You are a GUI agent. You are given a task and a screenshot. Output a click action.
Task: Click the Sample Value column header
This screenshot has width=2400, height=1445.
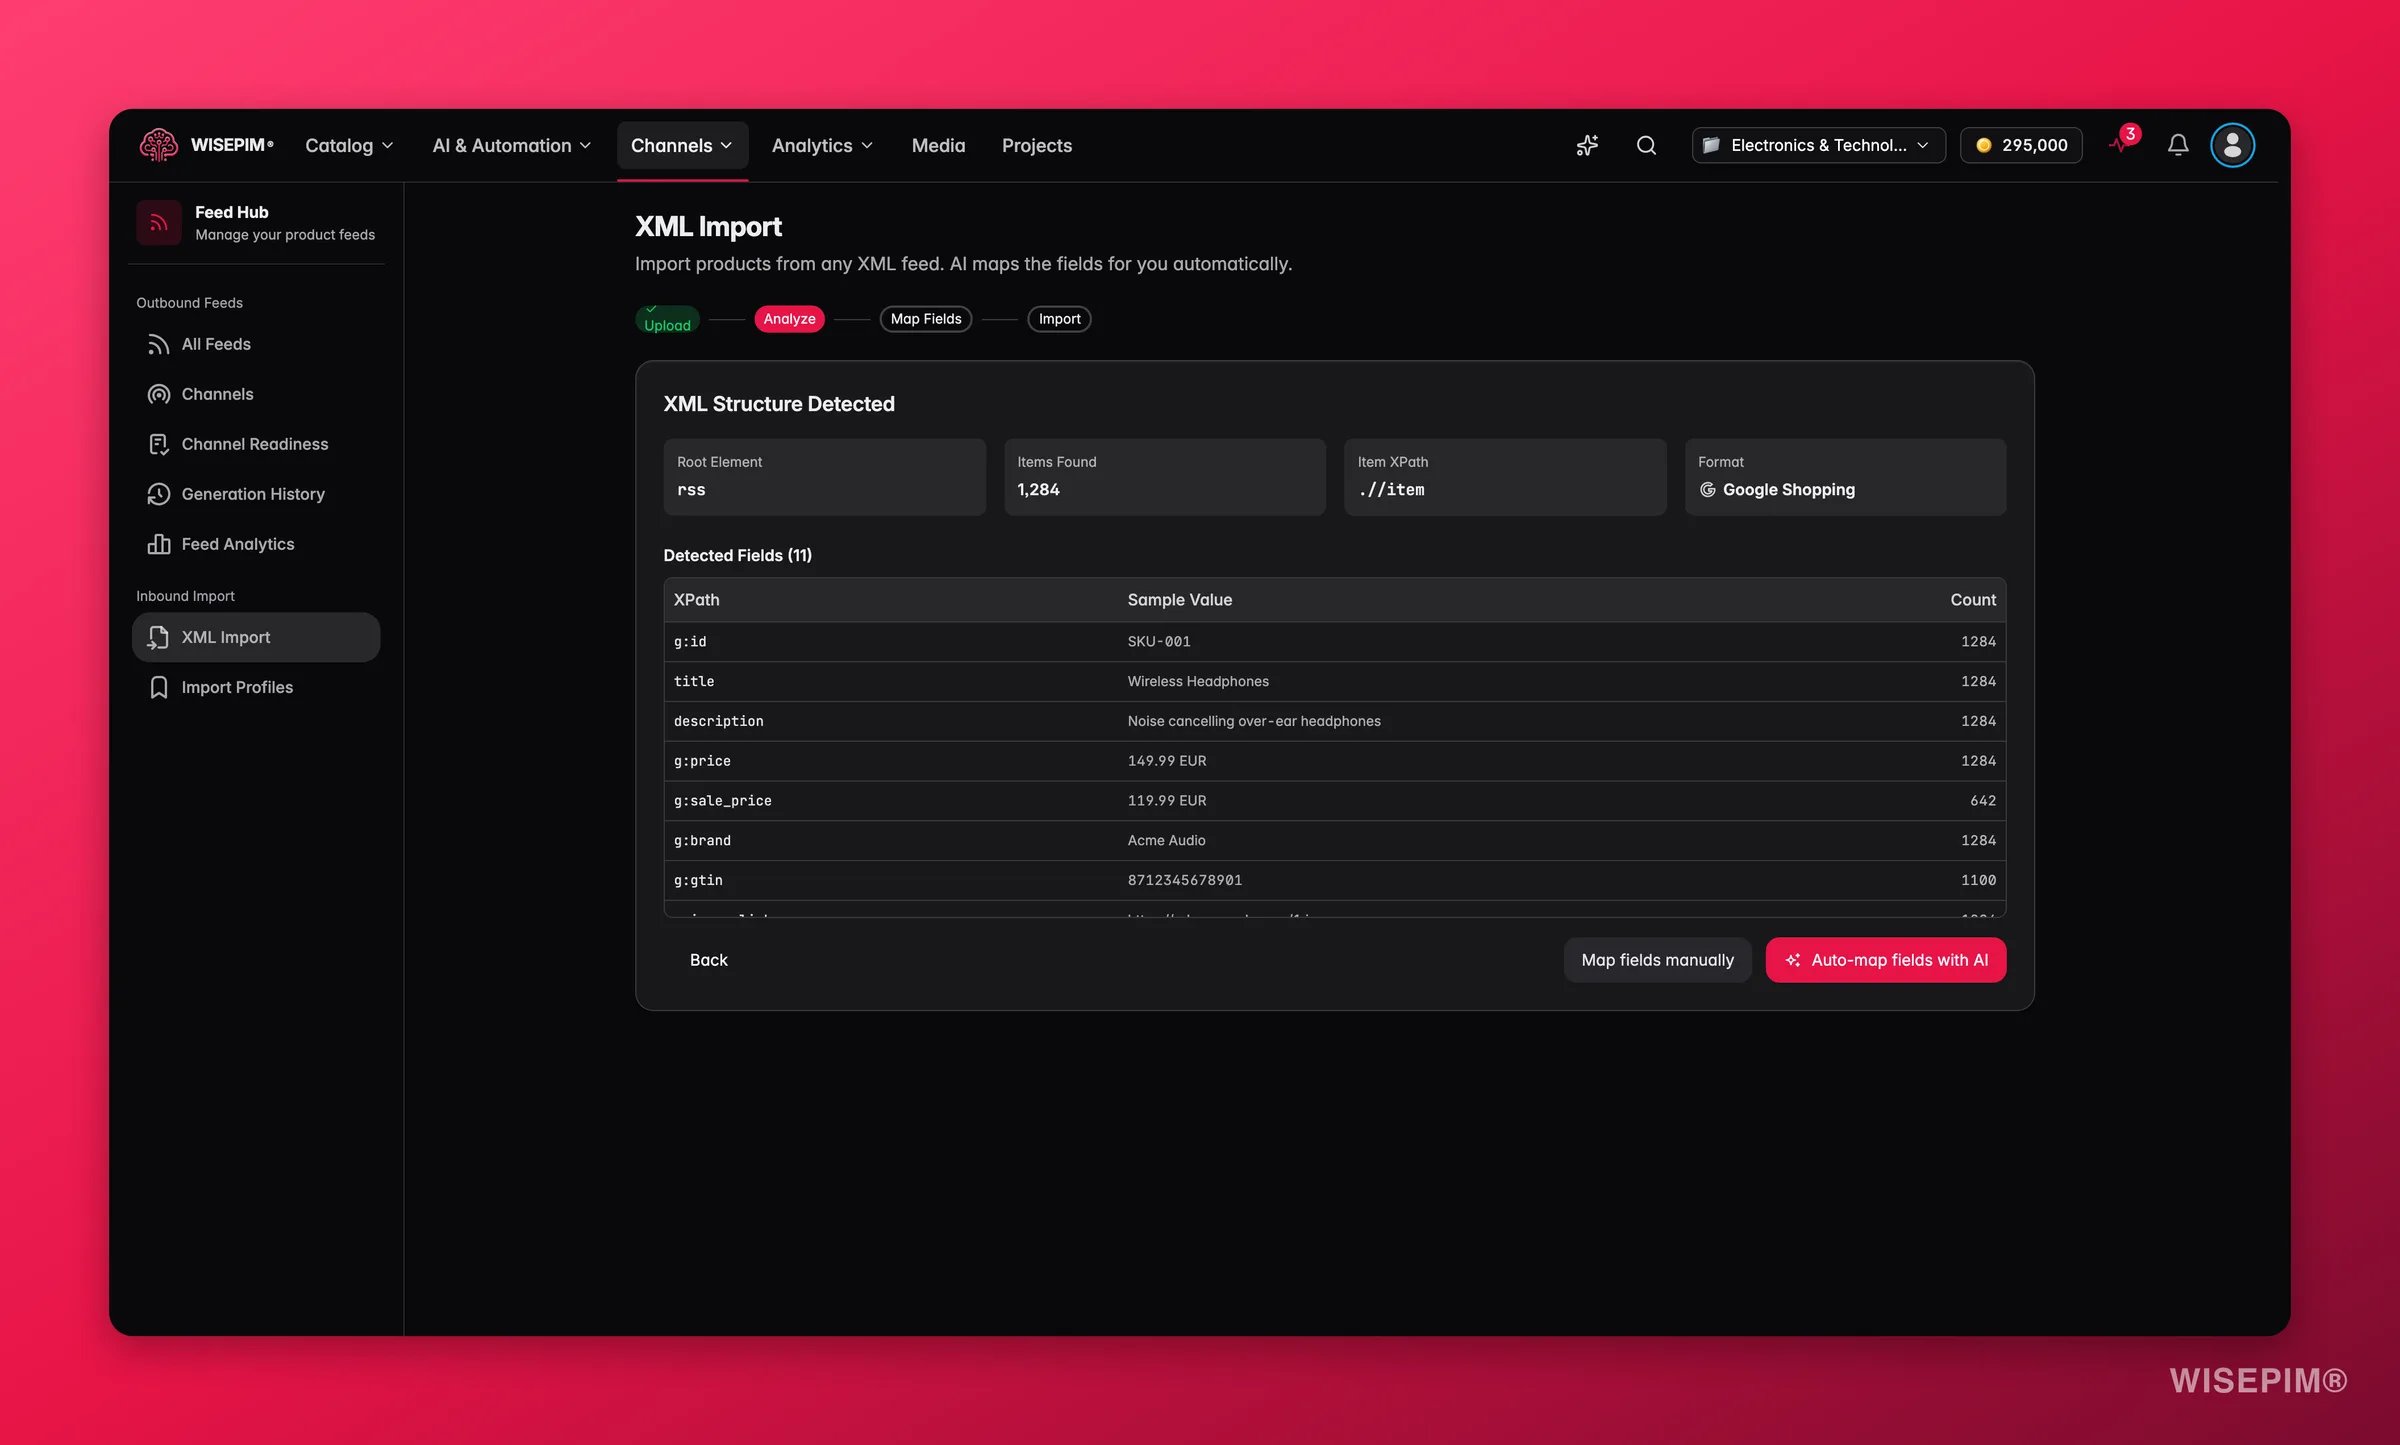coord(1179,600)
